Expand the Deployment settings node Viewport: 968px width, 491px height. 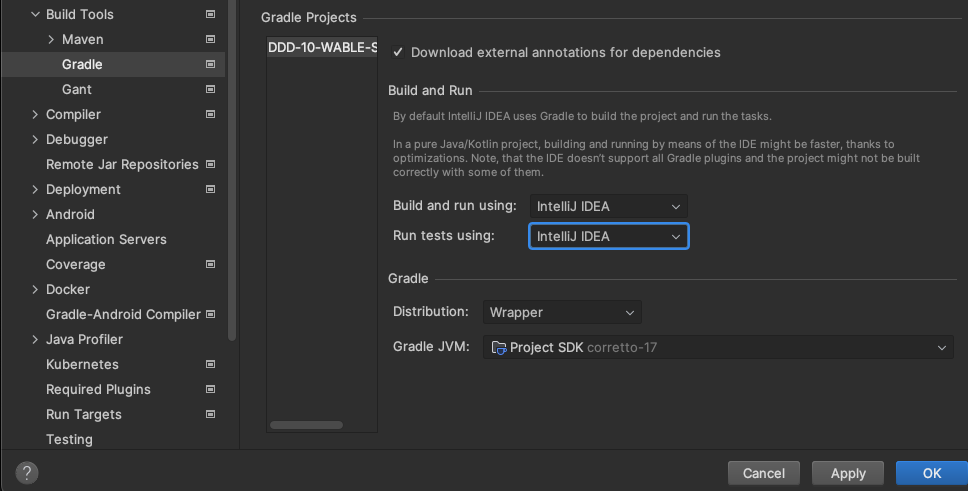[35, 189]
